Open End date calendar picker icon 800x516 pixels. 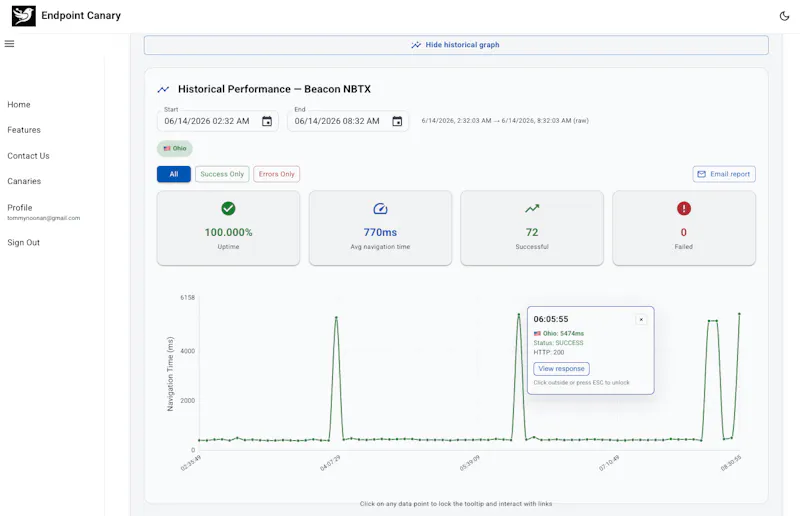(397, 121)
